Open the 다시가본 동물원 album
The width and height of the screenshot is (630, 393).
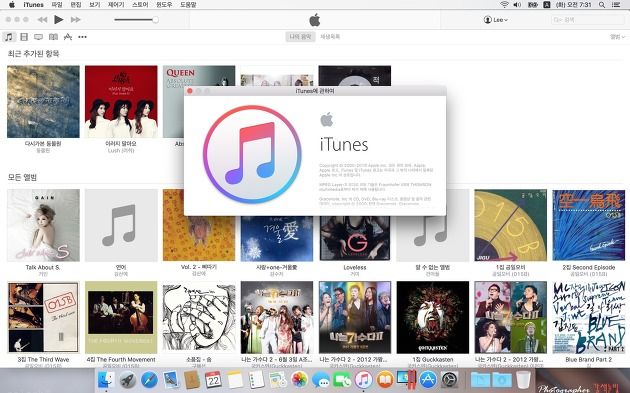[x=43, y=102]
